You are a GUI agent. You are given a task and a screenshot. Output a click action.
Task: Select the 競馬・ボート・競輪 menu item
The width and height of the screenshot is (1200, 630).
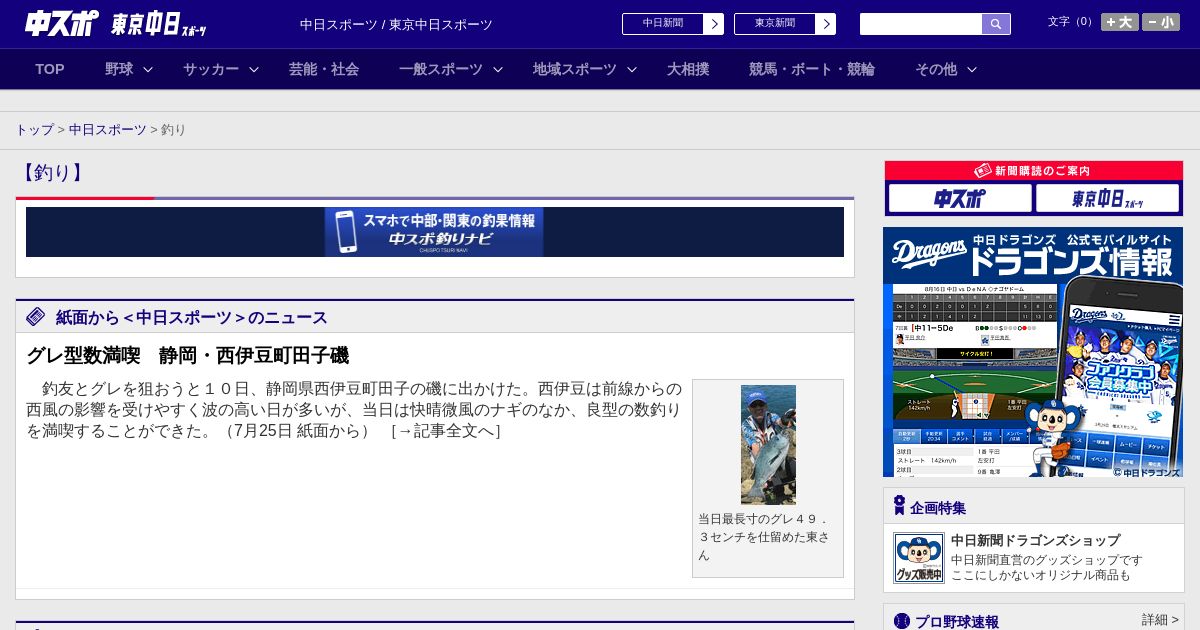point(812,69)
